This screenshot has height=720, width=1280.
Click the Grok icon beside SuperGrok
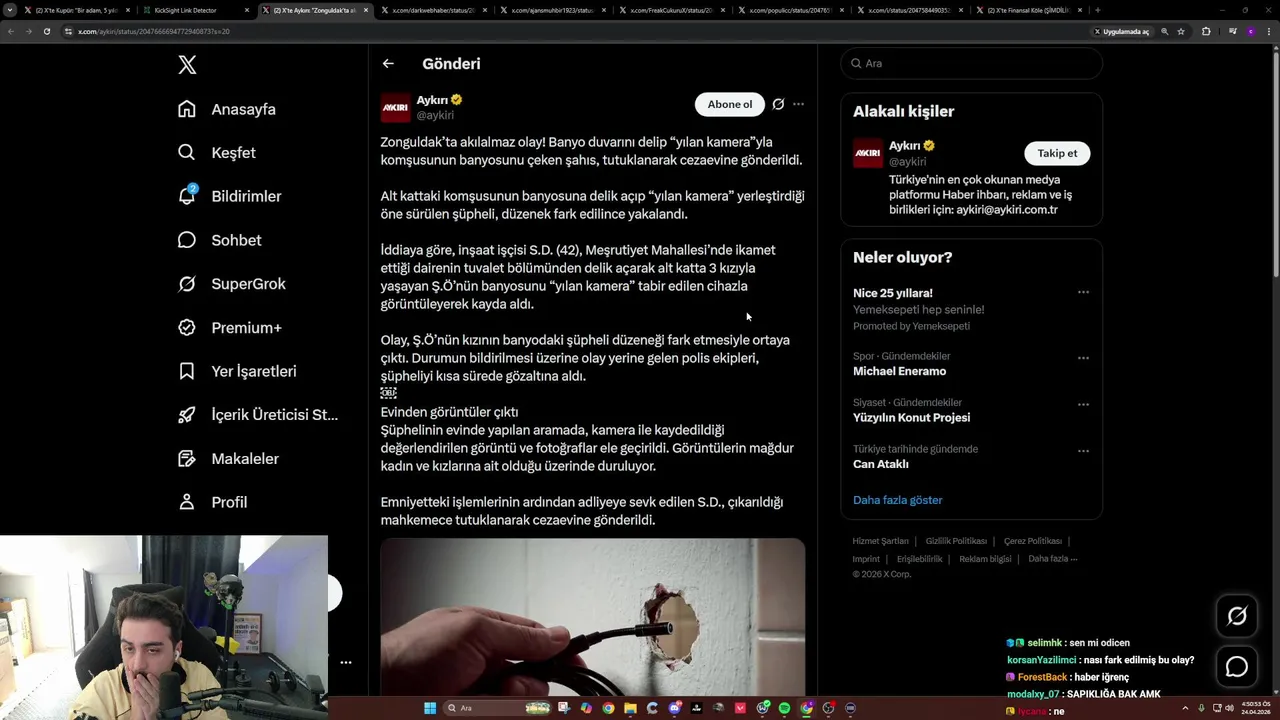pyautogui.click(x=187, y=284)
